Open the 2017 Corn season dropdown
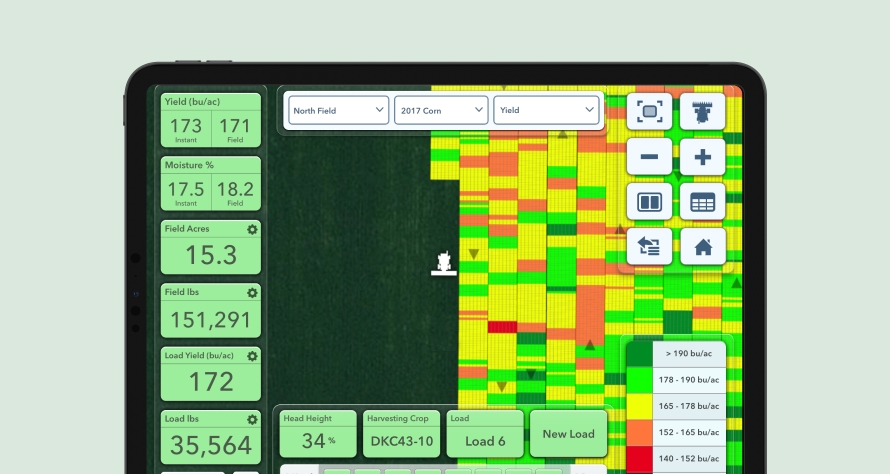Viewport: 890px width, 474px height. pyautogui.click(x=441, y=111)
